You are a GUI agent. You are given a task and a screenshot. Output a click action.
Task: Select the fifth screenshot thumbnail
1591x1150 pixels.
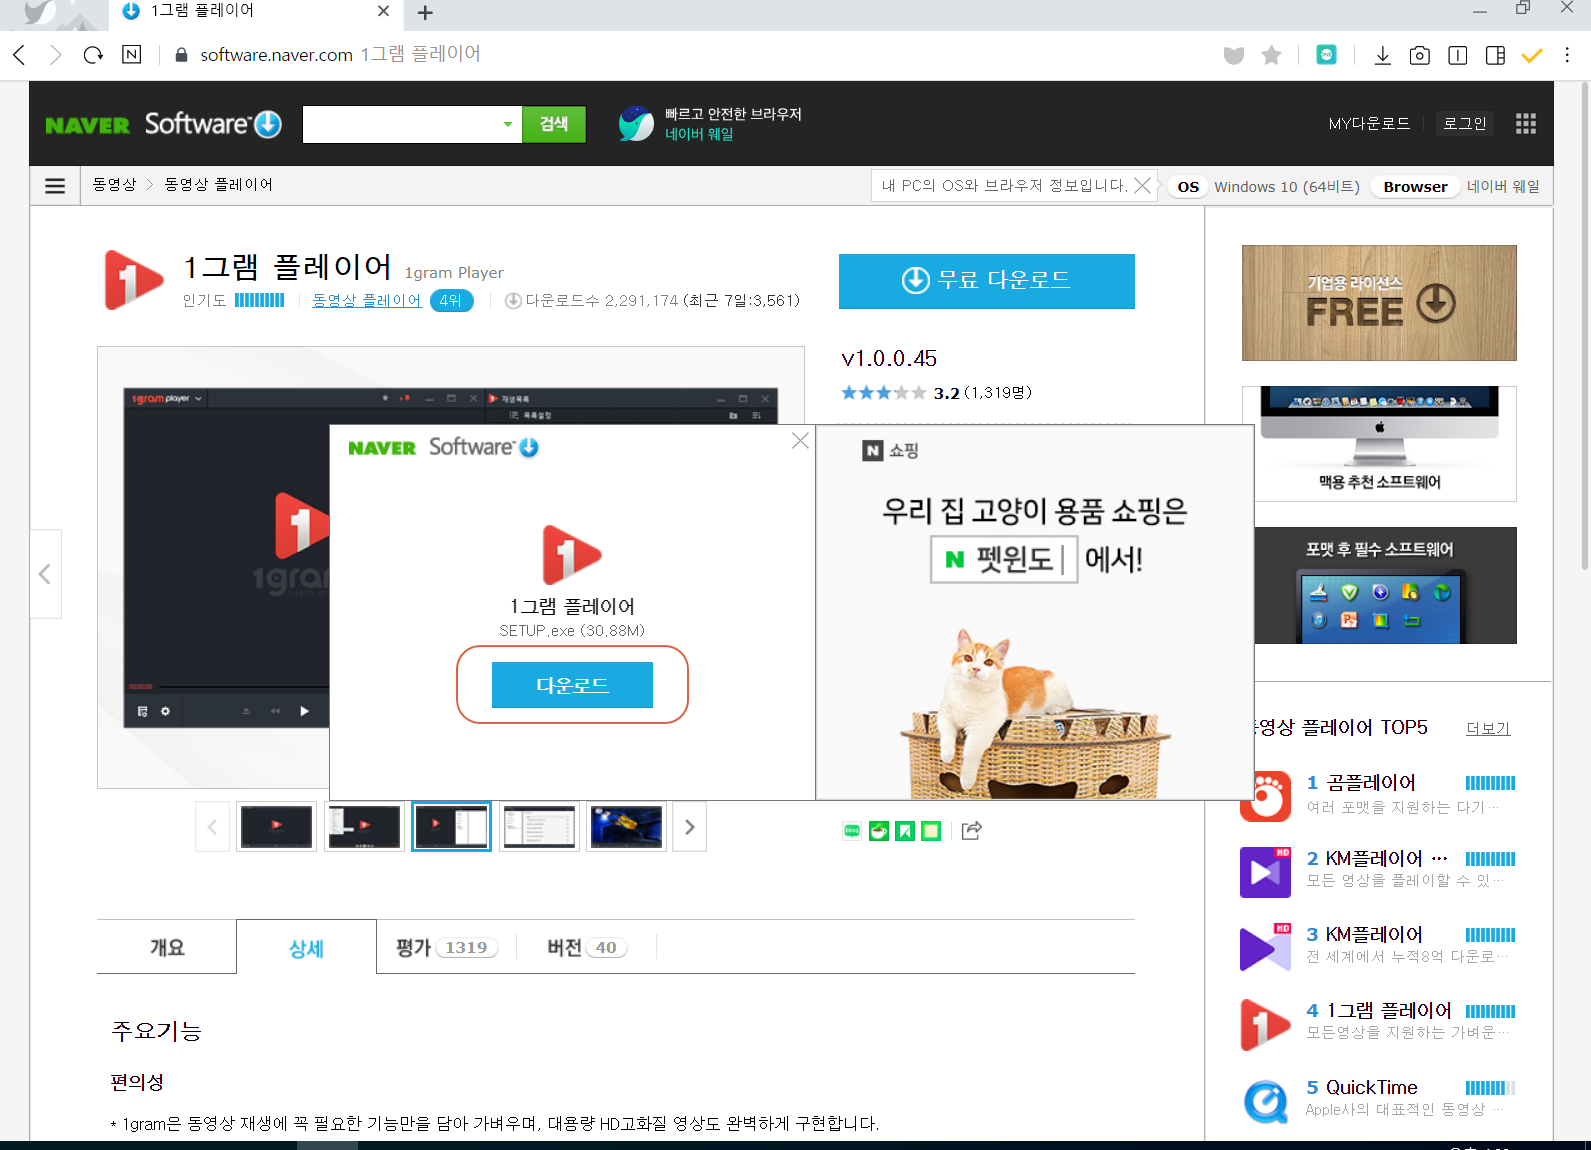pyautogui.click(x=626, y=827)
